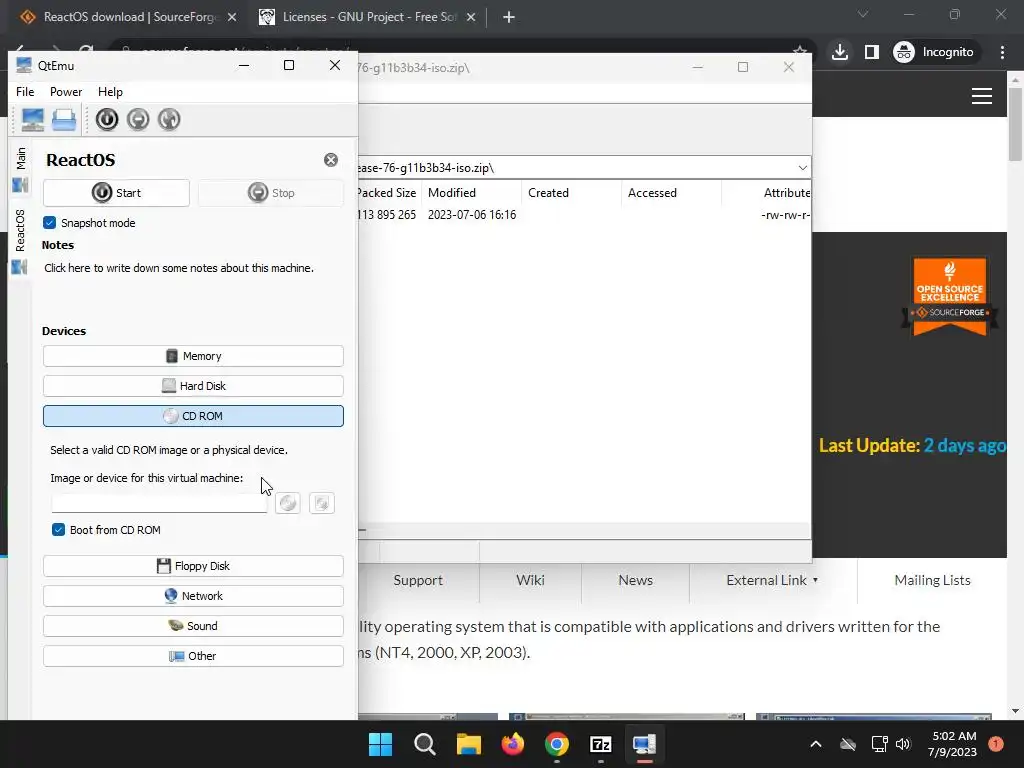Expand the Other device section
This screenshot has height=768, width=1024.
coord(193,656)
